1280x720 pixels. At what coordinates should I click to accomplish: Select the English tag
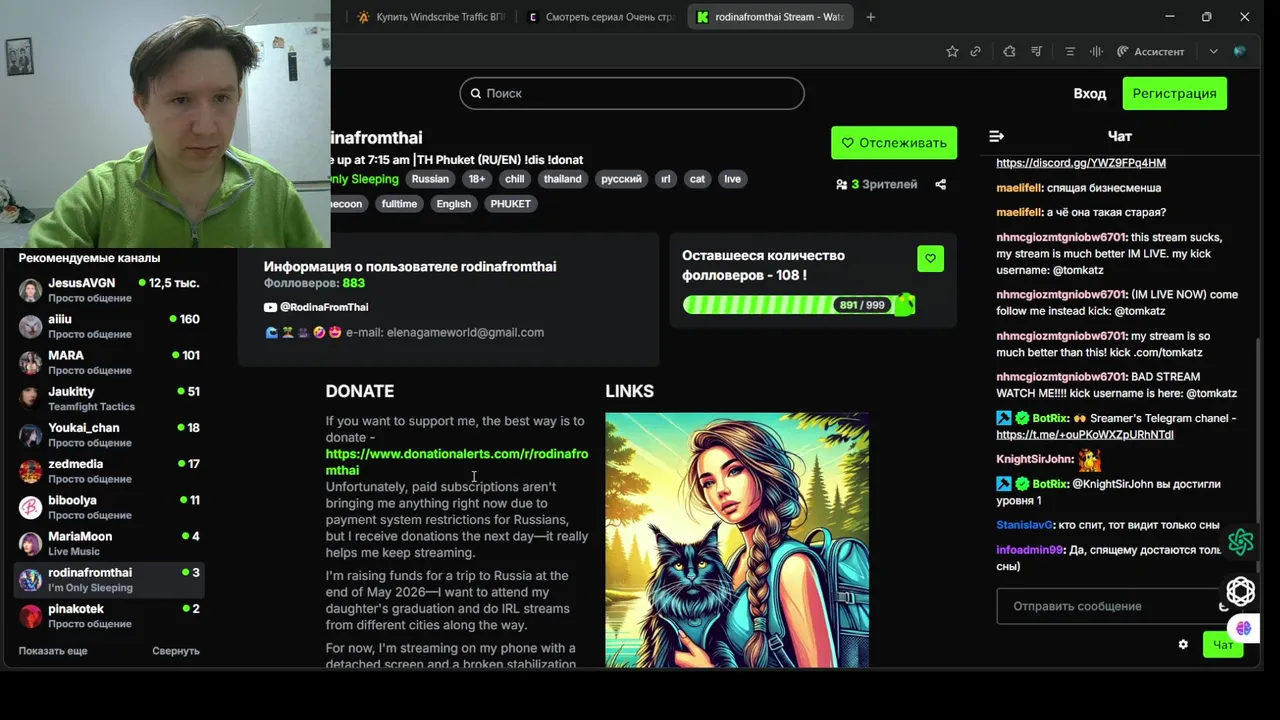(x=453, y=204)
